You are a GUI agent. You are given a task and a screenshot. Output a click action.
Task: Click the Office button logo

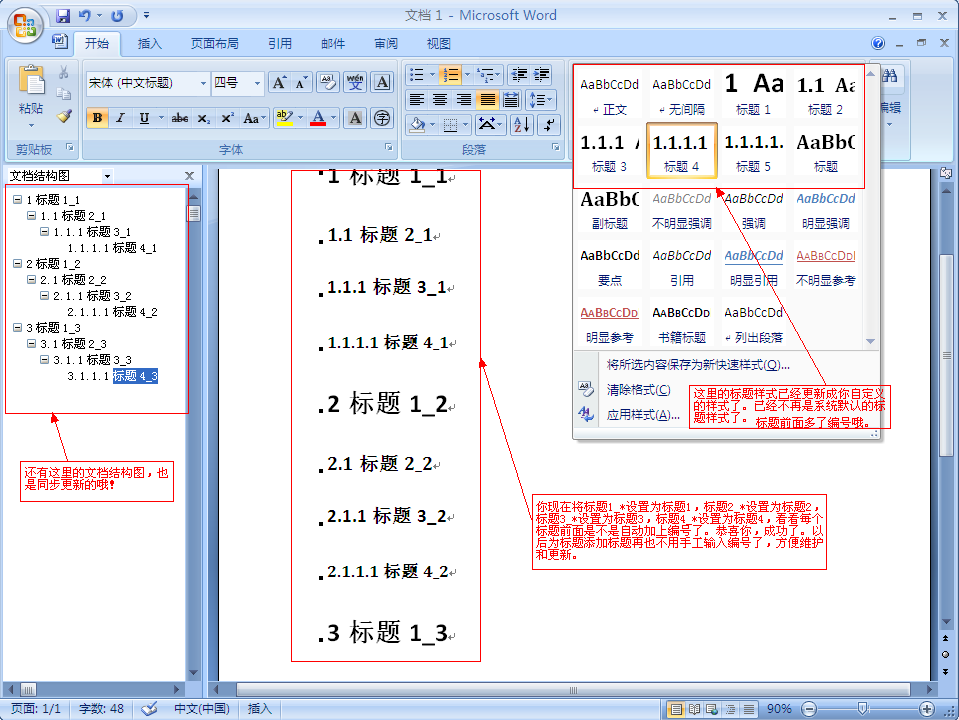pos(24,26)
